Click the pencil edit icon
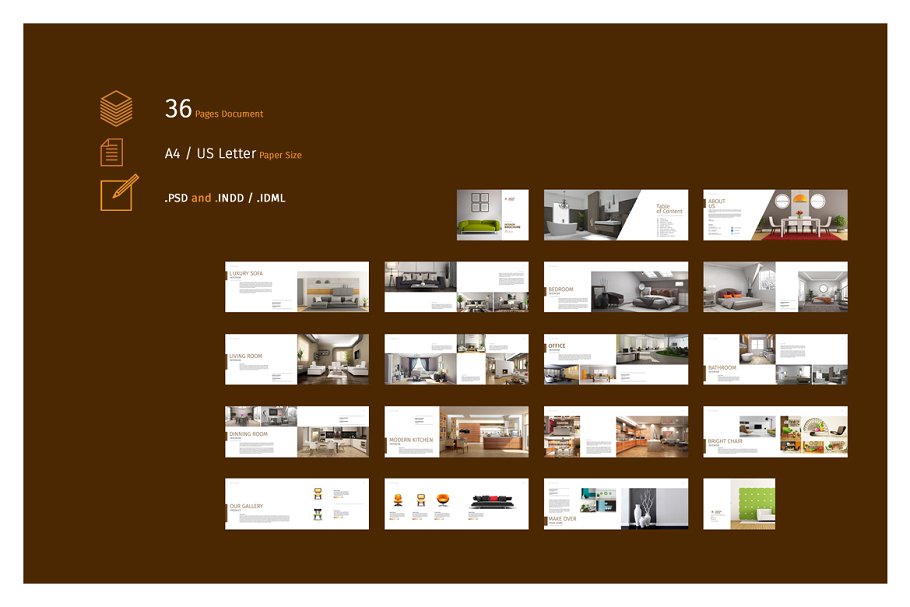 [118, 192]
